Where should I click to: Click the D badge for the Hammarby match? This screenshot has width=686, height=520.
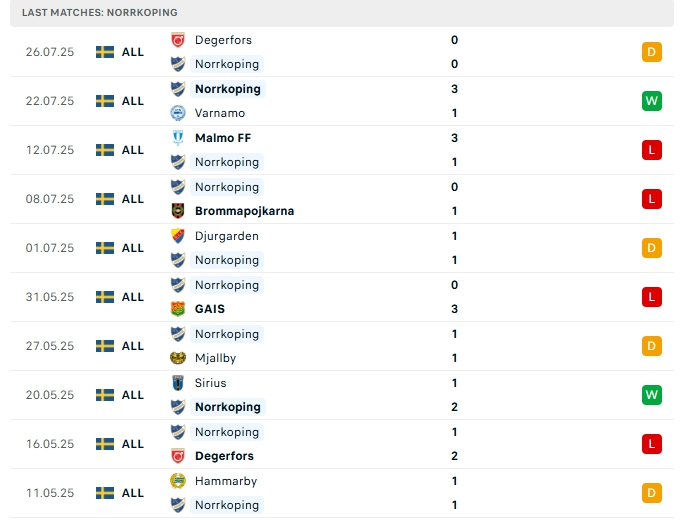pyautogui.click(x=652, y=493)
